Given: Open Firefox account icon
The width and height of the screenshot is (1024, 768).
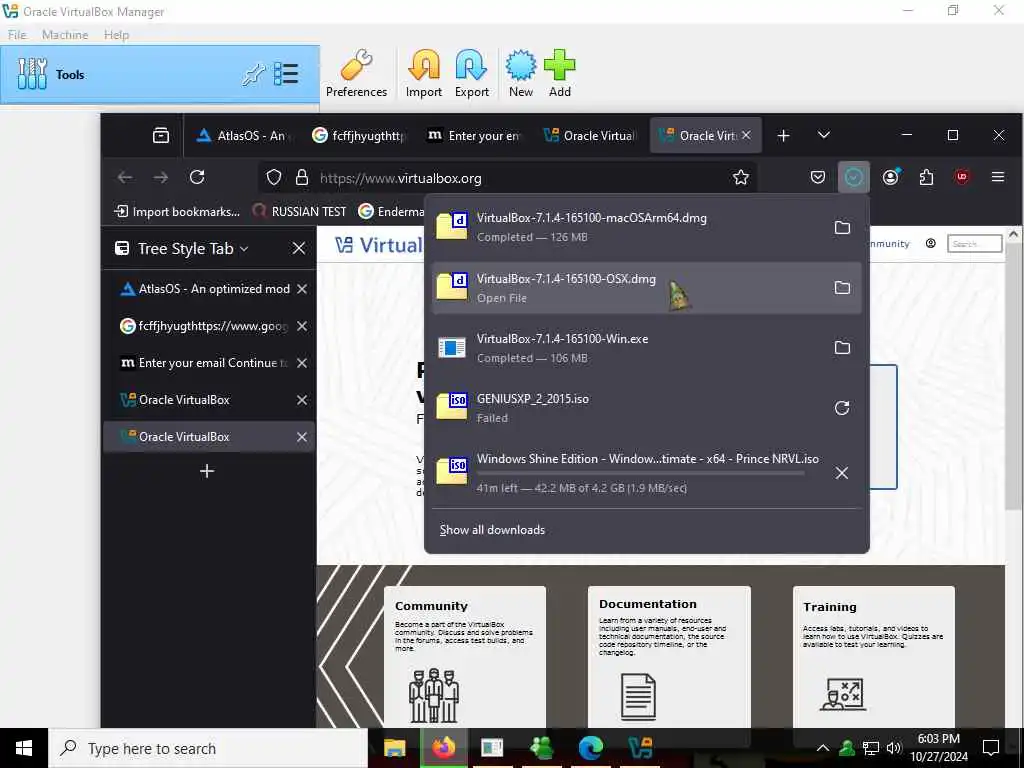Looking at the screenshot, I should 891,177.
